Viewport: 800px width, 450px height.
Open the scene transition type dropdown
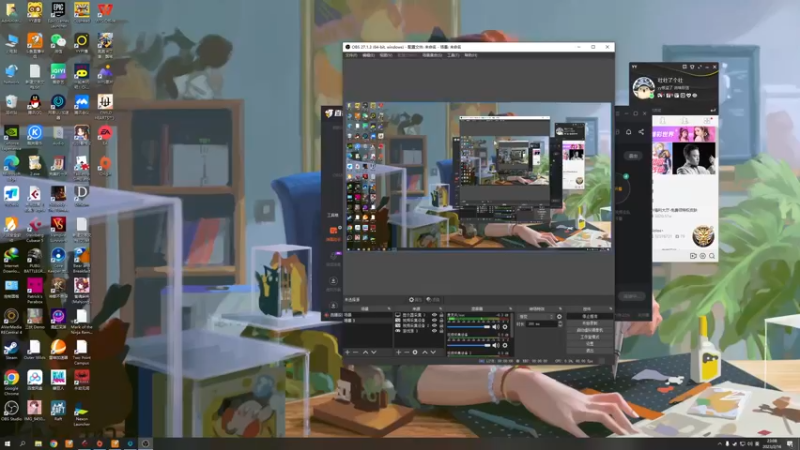pos(536,316)
